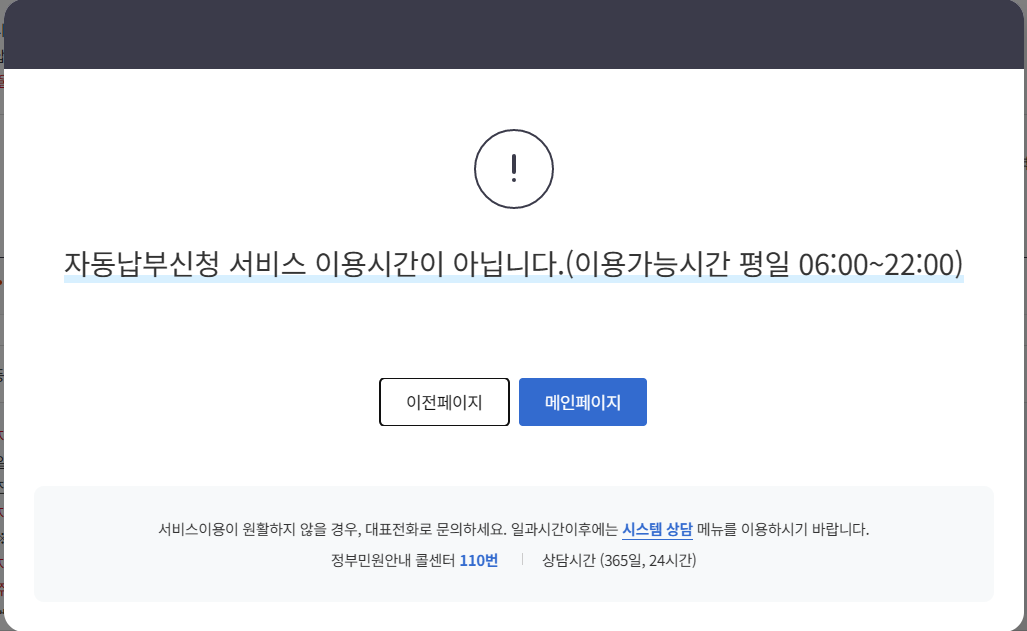The width and height of the screenshot is (1027, 631).
Task: Click the 서비스이용이 원활하지 않을 경우 notice text
Action: [514, 529]
